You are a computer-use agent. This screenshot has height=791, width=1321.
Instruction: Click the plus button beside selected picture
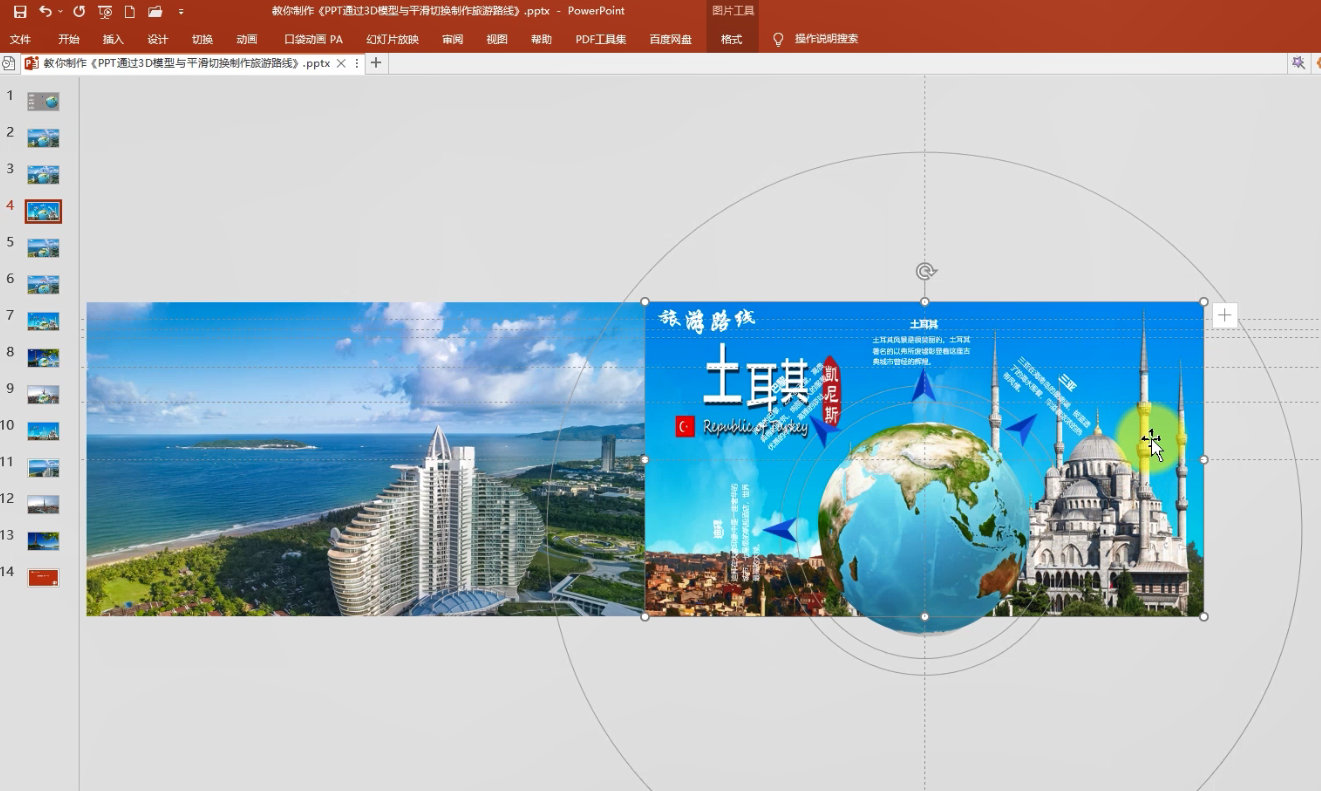pyautogui.click(x=1225, y=316)
